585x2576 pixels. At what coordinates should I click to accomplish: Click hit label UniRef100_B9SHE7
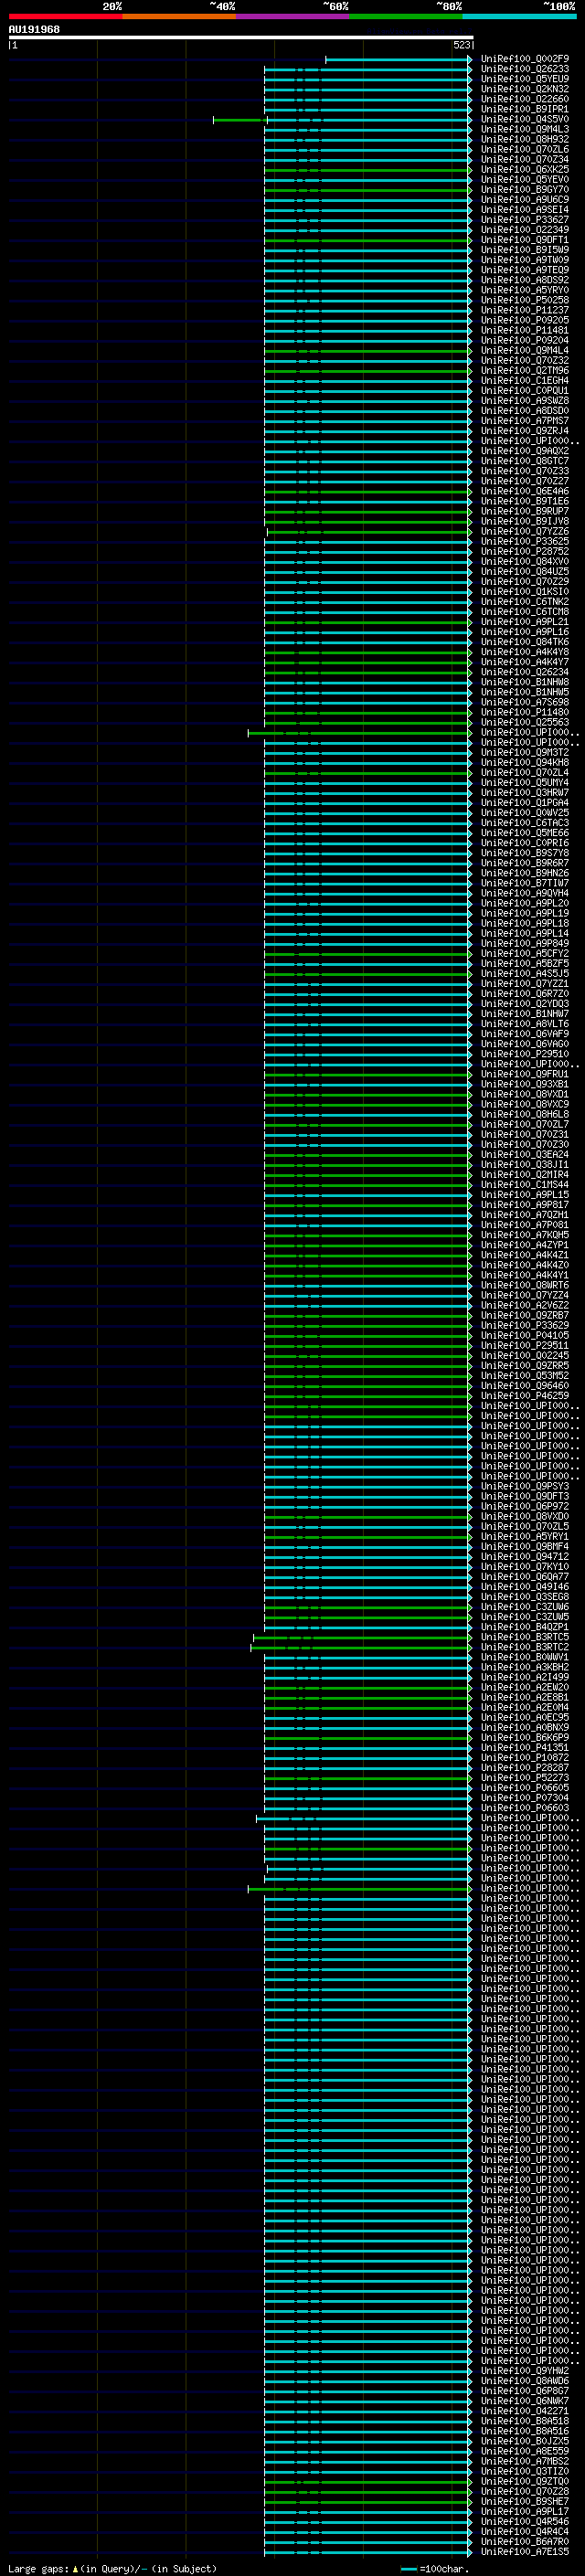pos(525,2502)
